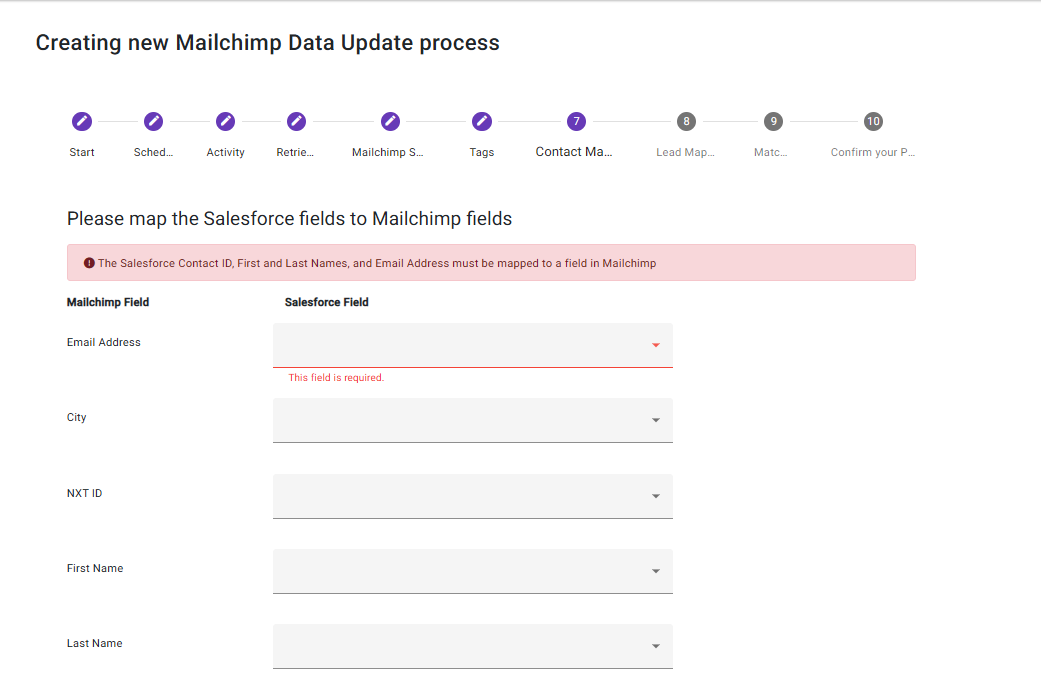Click the error alert exclamation icon
Screen dimensions: 1041x679
pyautogui.click(x=89, y=263)
